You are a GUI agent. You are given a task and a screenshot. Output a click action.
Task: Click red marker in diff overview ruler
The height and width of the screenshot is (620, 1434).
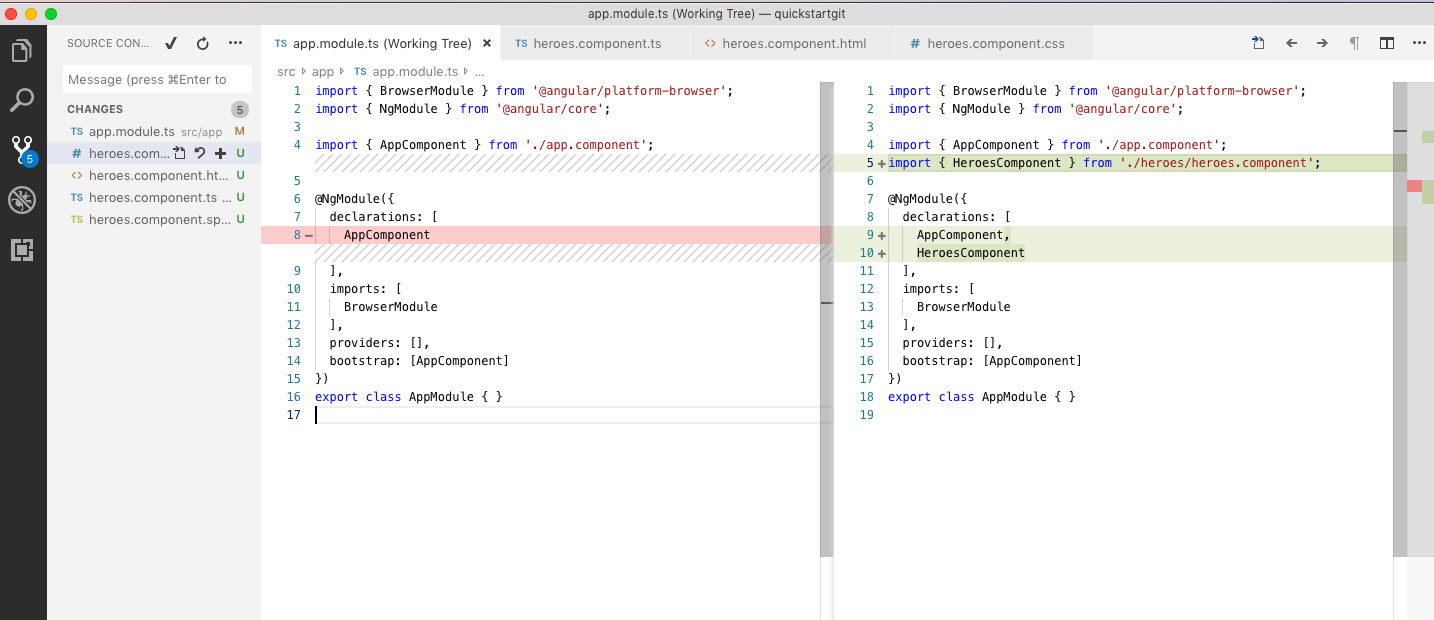tap(1414, 186)
